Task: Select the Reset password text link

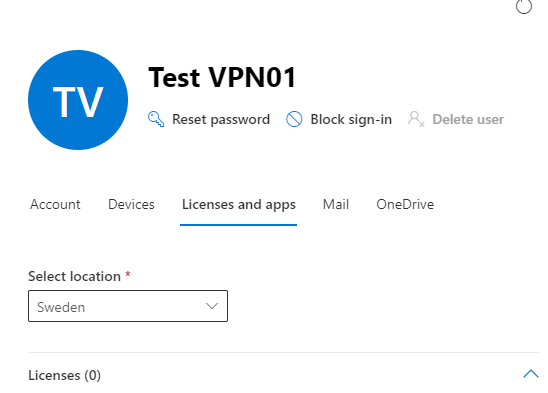Action: pos(221,120)
